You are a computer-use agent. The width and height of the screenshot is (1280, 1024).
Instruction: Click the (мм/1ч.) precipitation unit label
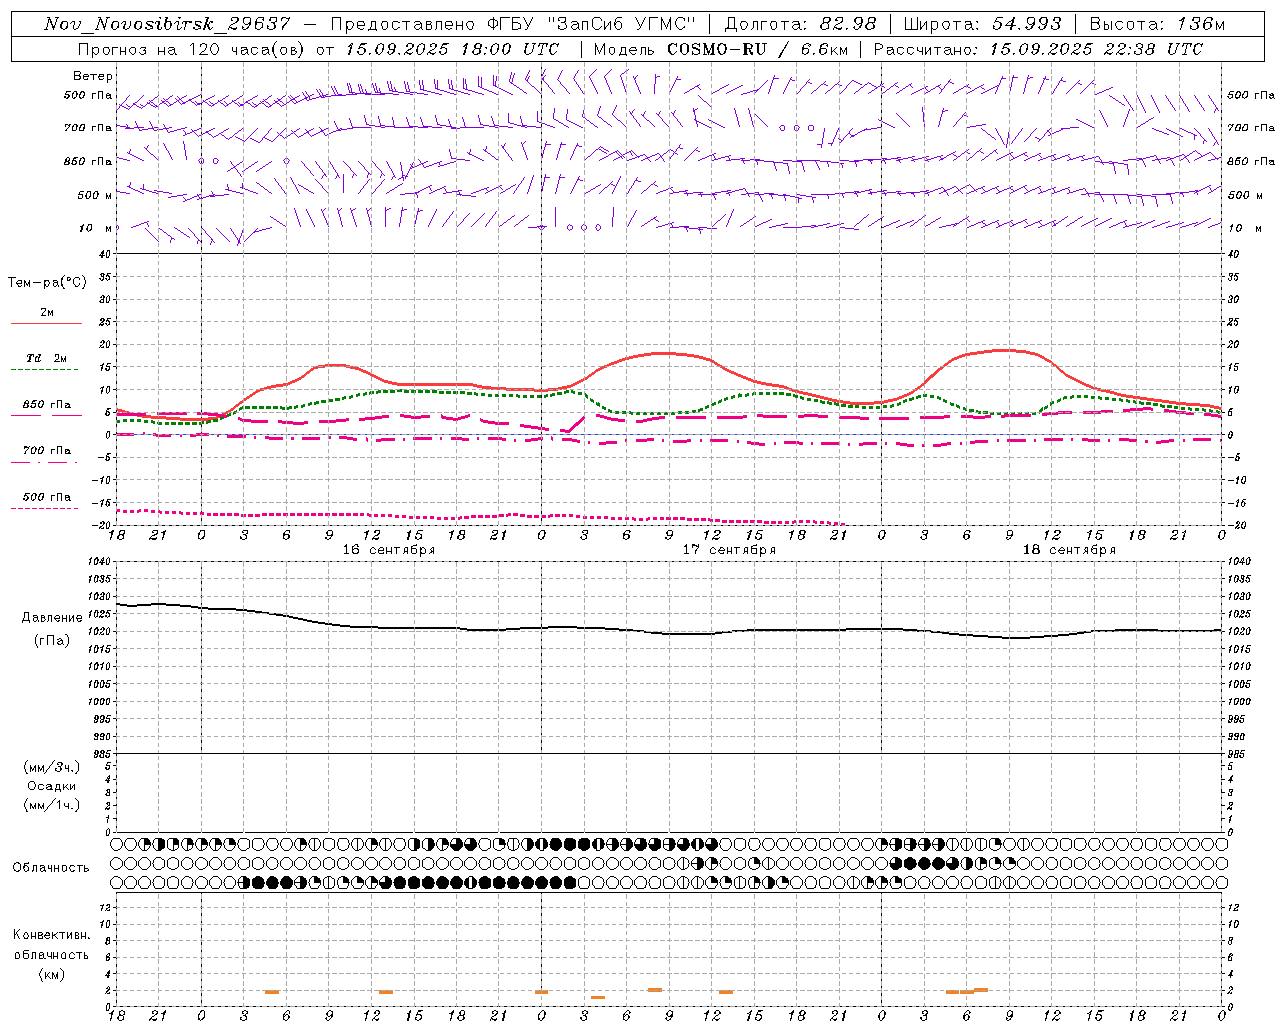click(x=52, y=805)
